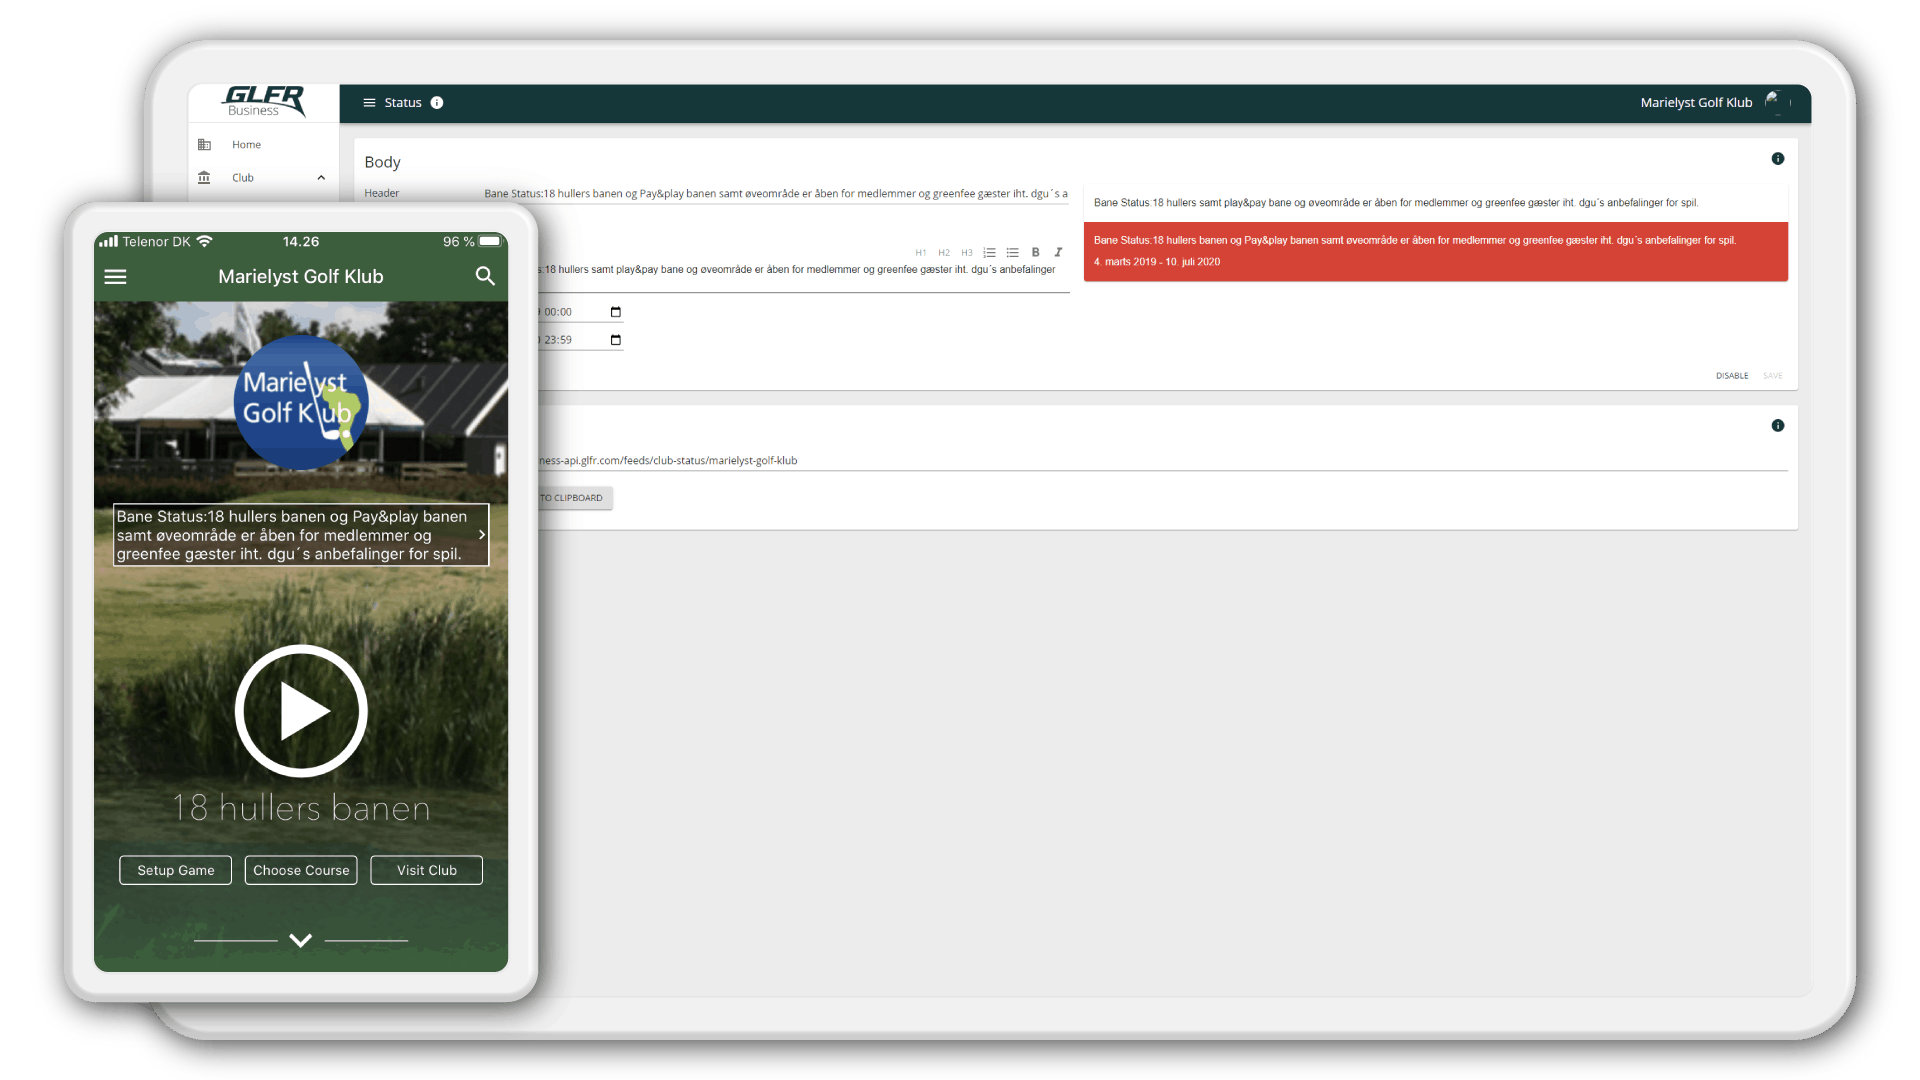This screenshot has width=1920, height=1080.
Task: Click the SAVE button
Action: (1773, 376)
